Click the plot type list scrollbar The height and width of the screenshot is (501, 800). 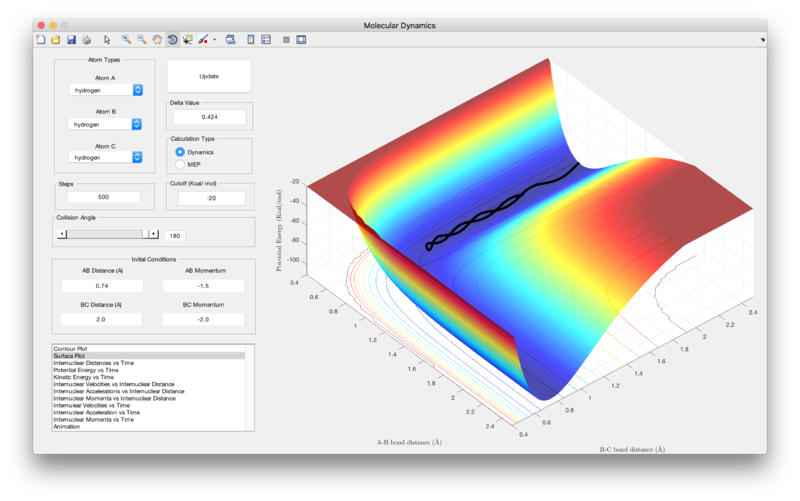(x=249, y=388)
